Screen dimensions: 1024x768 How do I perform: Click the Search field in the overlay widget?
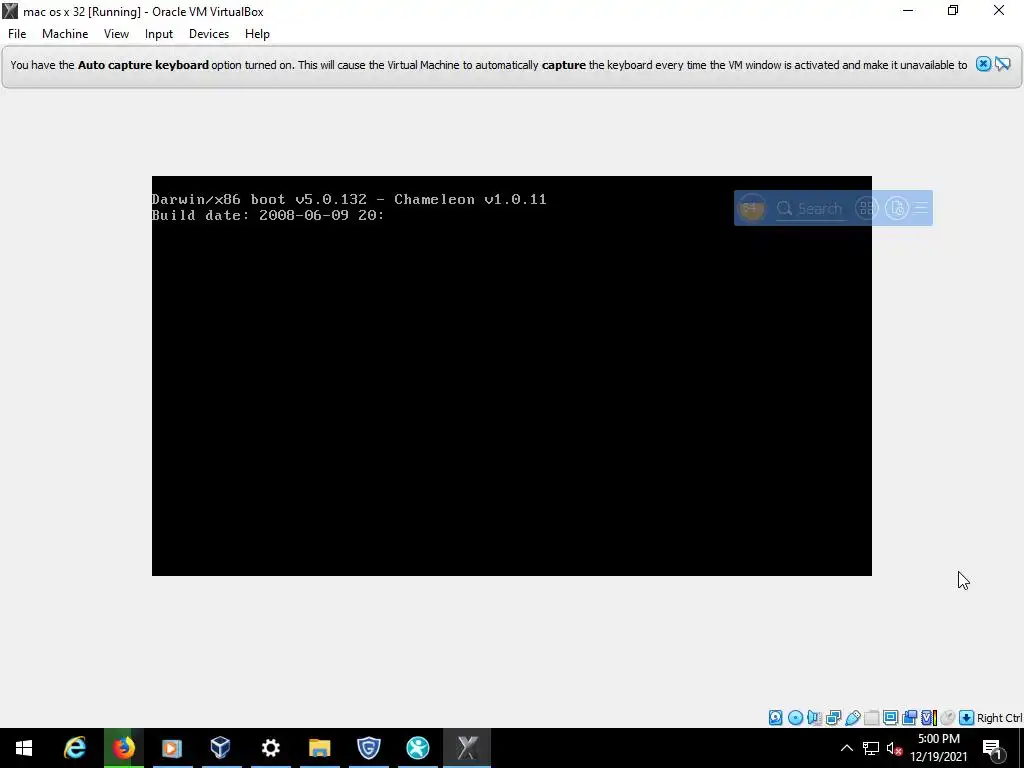(810, 208)
